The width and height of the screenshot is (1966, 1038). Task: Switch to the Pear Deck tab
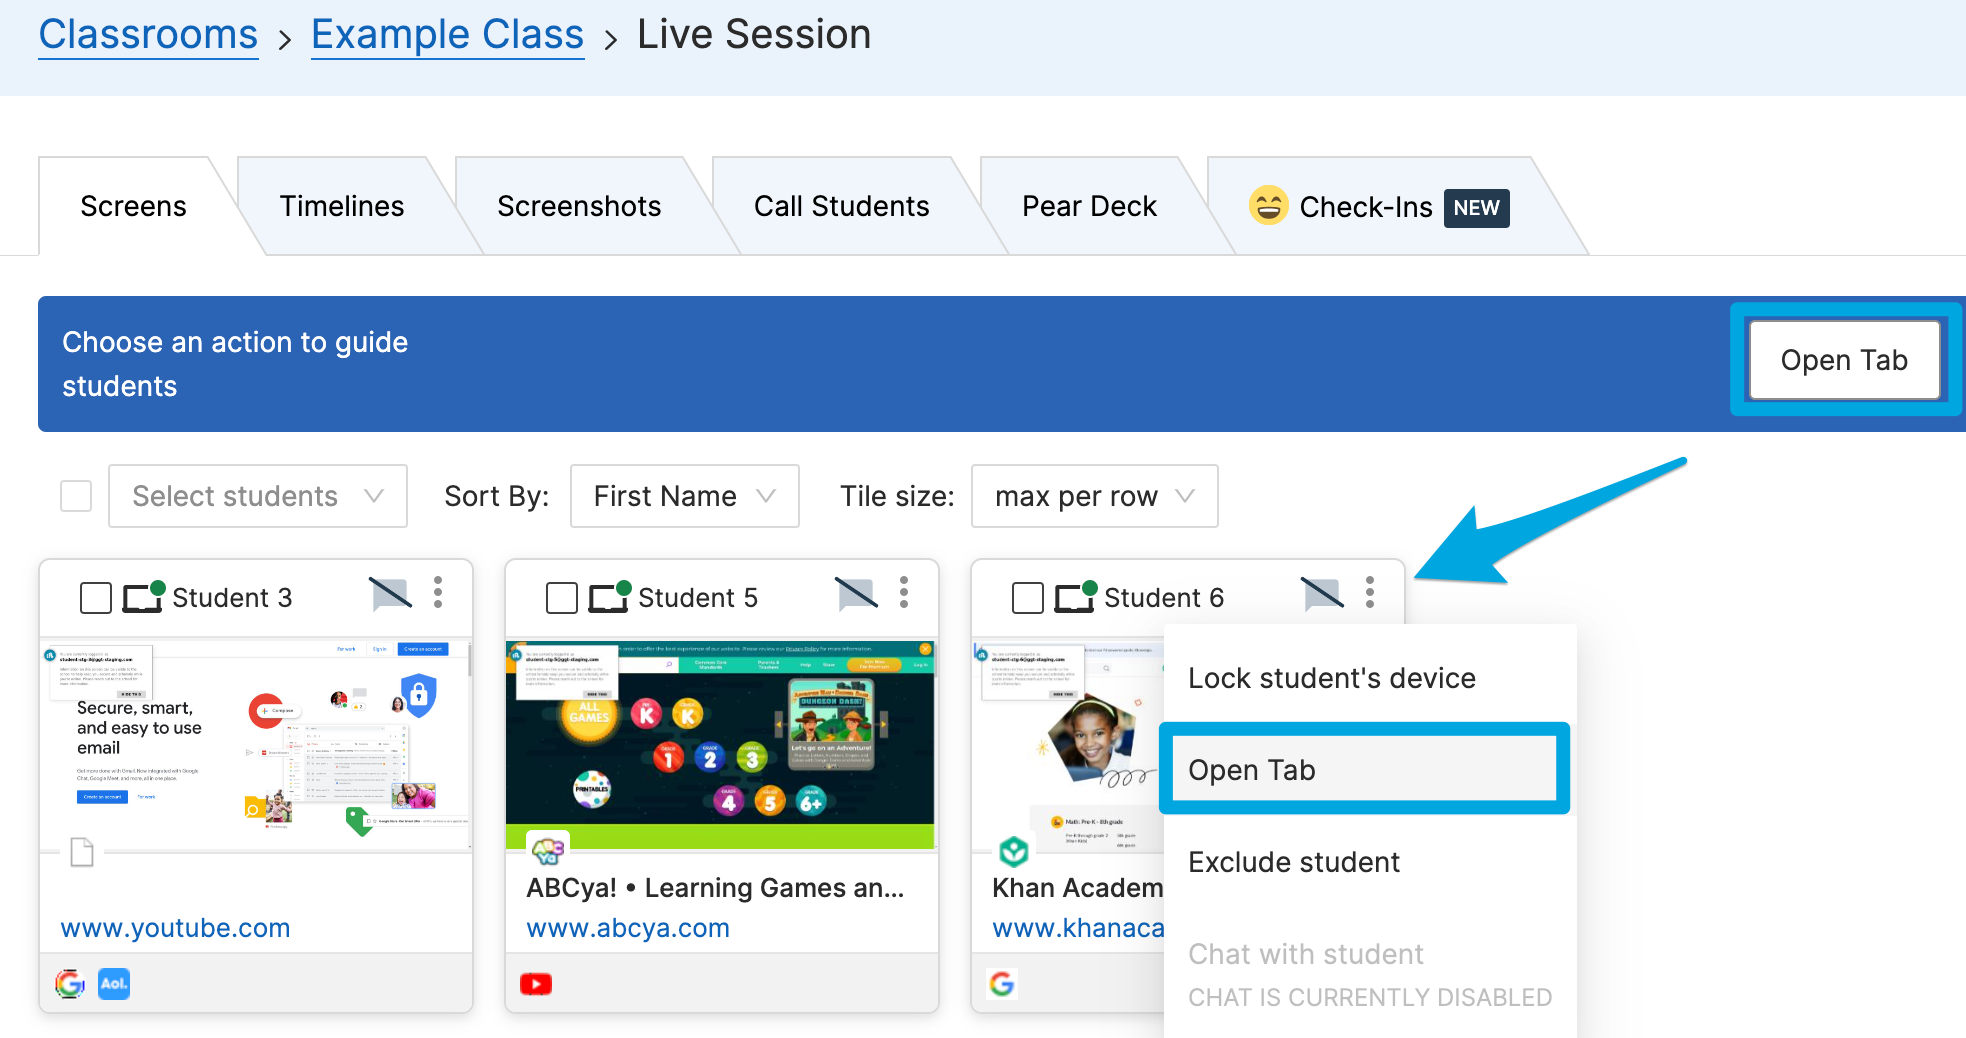click(x=1089, y=206)
